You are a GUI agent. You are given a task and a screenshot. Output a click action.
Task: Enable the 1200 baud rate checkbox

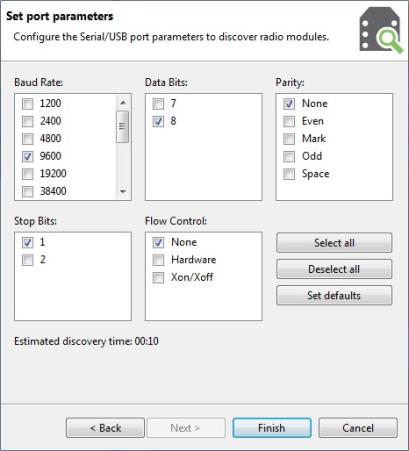[x=28, y=104]
